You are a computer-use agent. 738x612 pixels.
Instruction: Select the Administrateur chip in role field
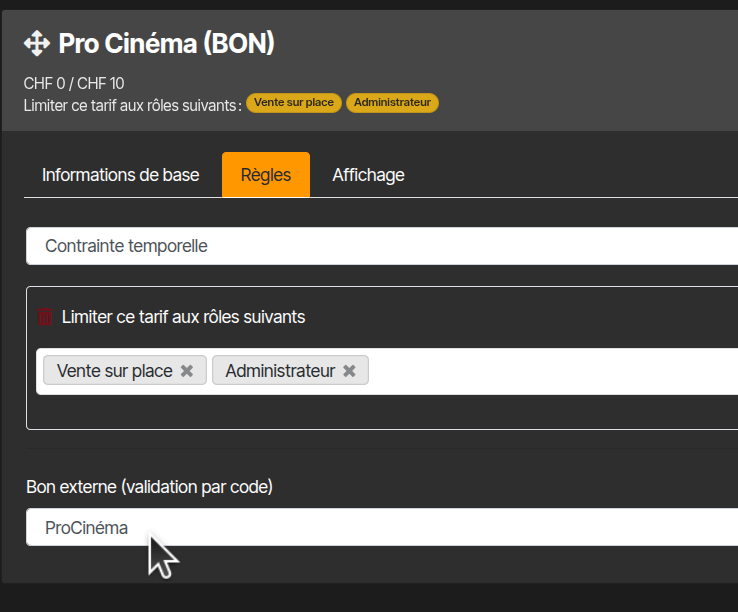pos(290,370)
